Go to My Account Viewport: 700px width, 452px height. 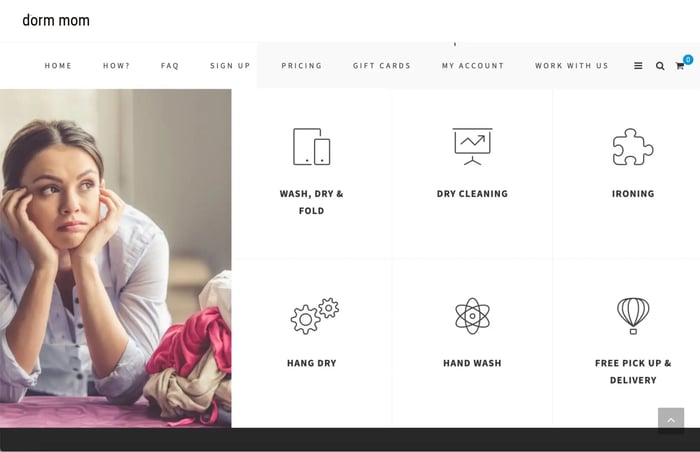coord(473,66)
